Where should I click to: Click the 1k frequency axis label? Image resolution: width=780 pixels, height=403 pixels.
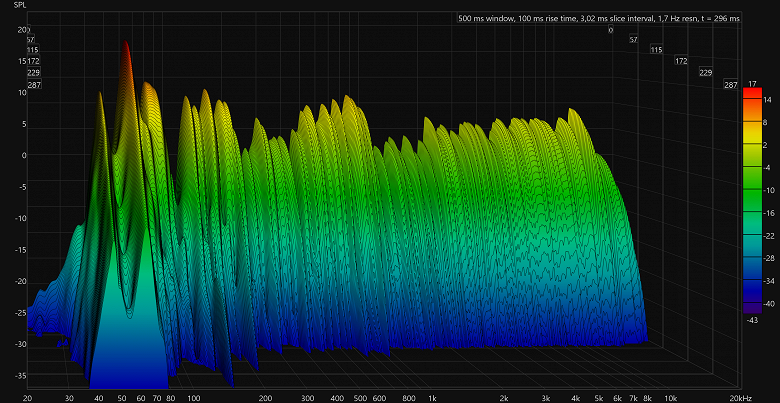click(433, 398)
